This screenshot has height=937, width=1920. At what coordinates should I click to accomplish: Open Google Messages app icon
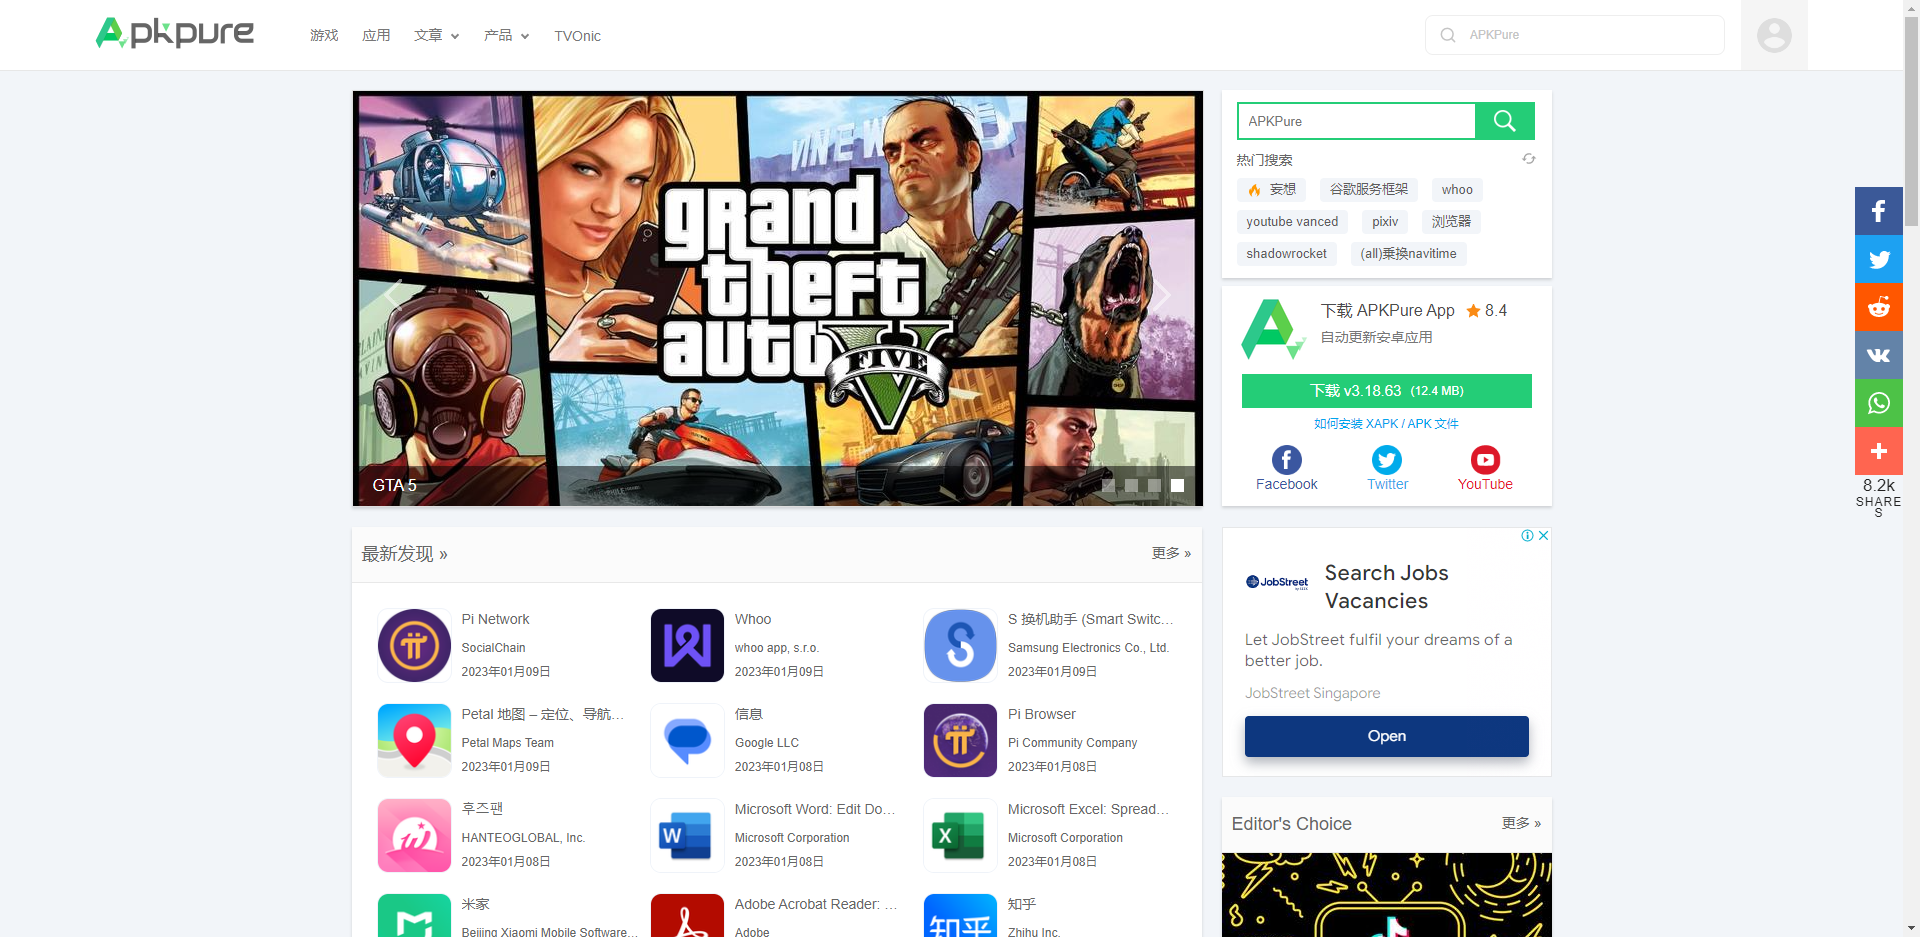[x=687, y=740]
